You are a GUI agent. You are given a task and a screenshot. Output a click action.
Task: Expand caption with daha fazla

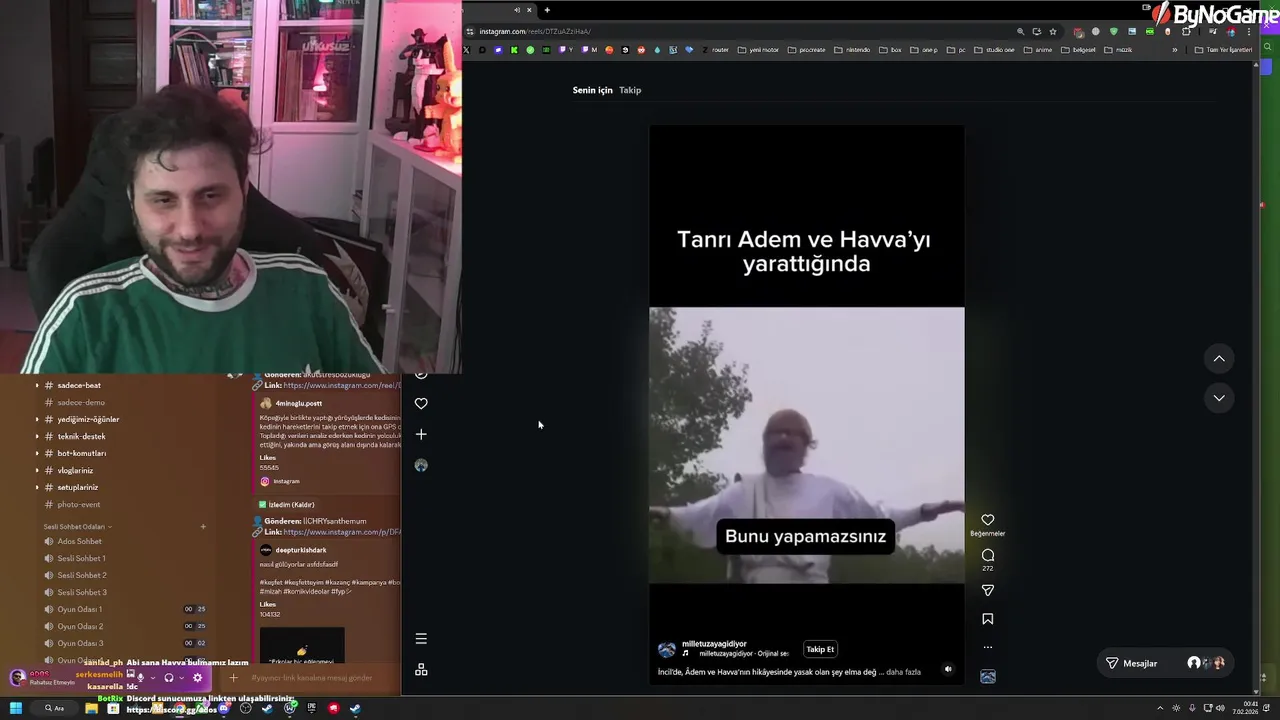(903, 672)
